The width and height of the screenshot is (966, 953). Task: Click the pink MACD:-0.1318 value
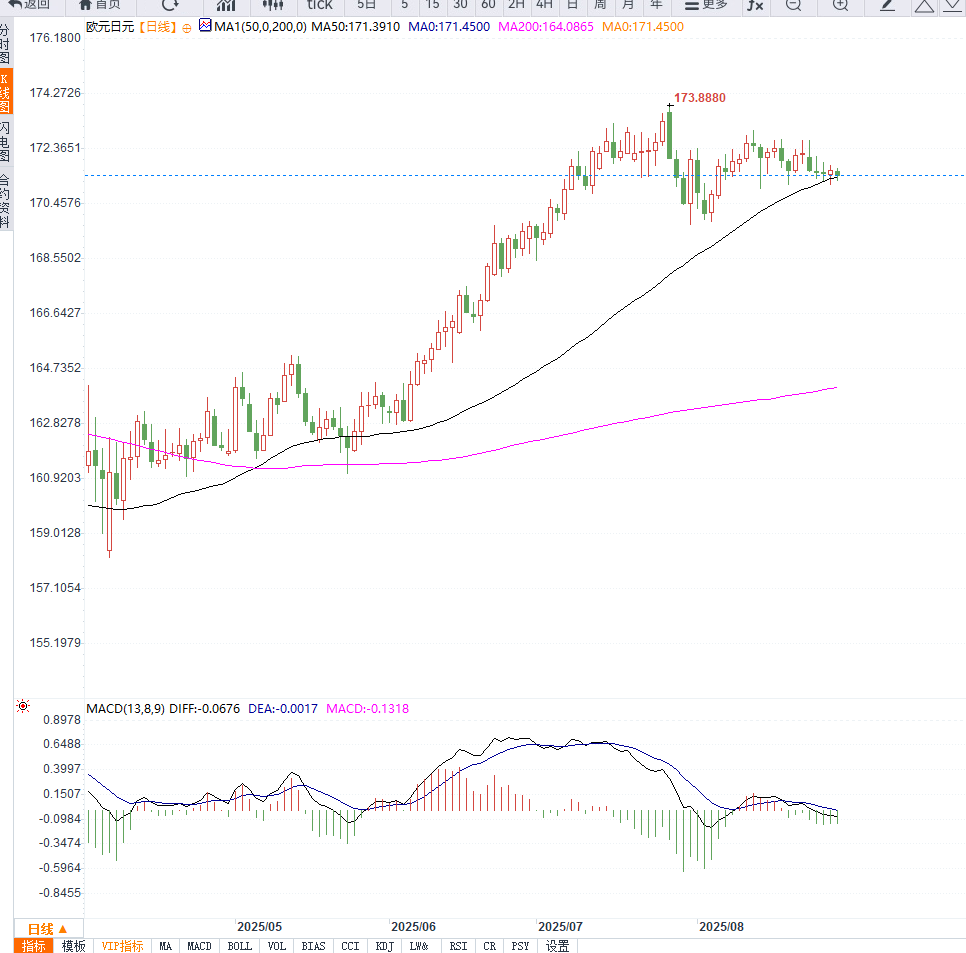pos(367,708)
